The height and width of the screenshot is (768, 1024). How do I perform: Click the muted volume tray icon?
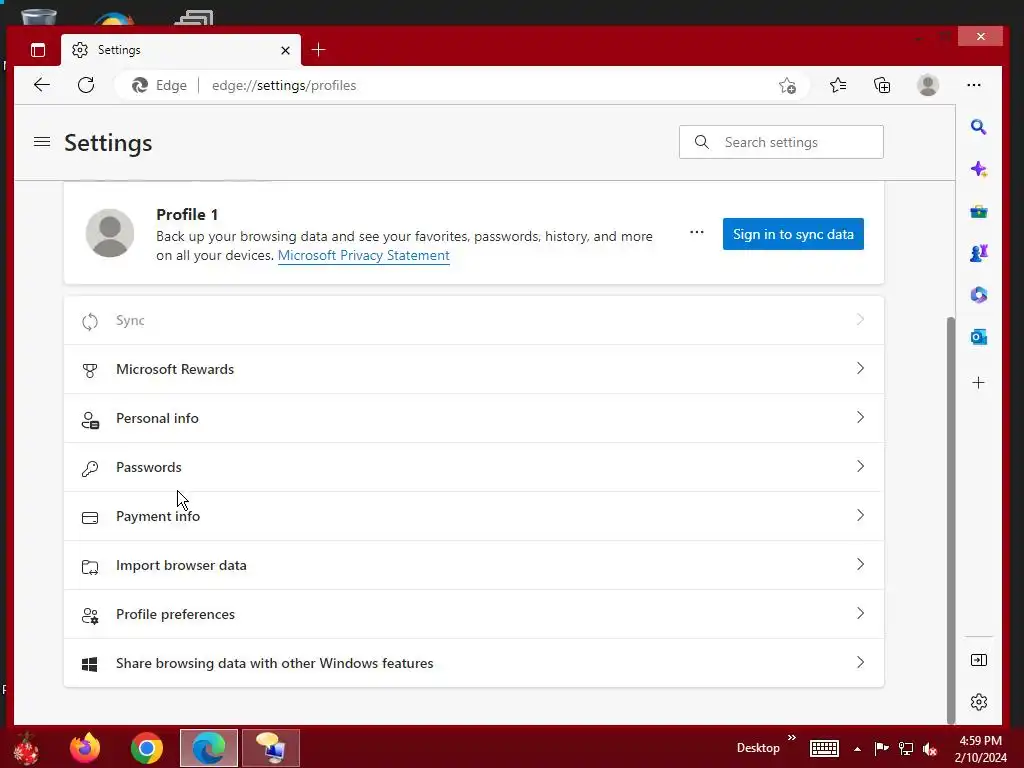pyautogui.click(x=930, y=749)
